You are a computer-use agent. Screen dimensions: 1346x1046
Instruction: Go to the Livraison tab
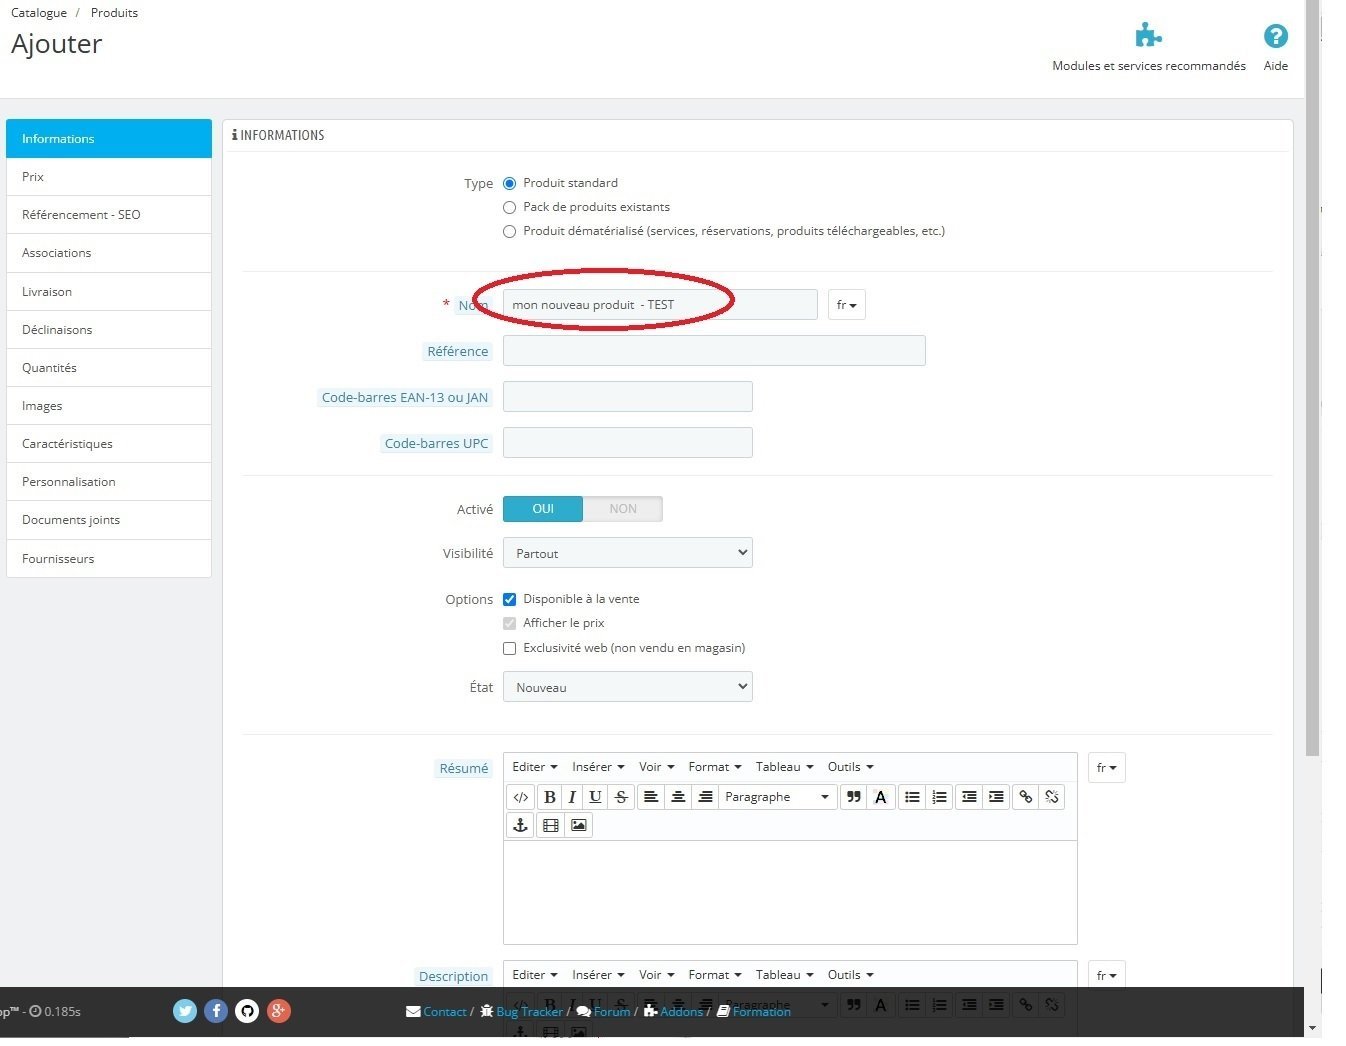tap(109, 292)
